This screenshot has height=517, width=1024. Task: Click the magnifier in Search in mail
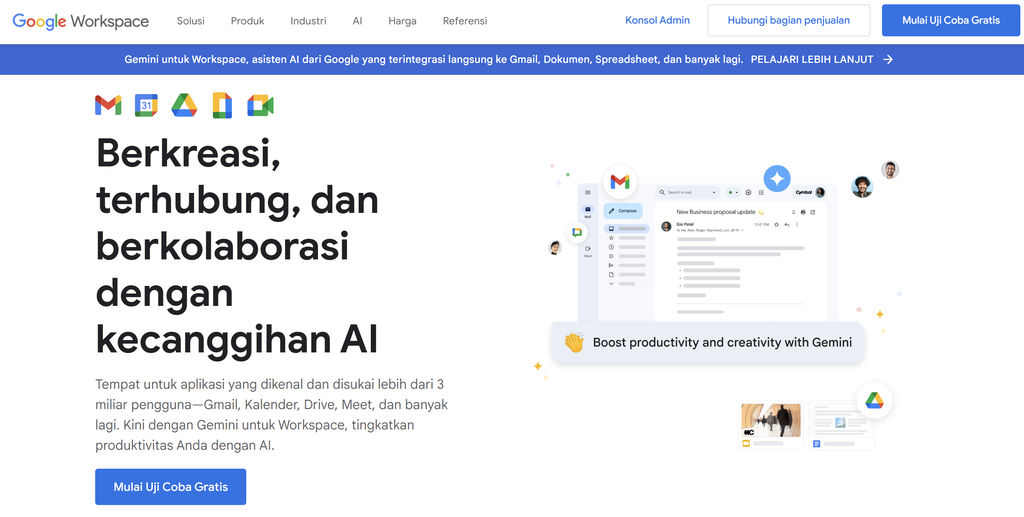pos(662,193)
